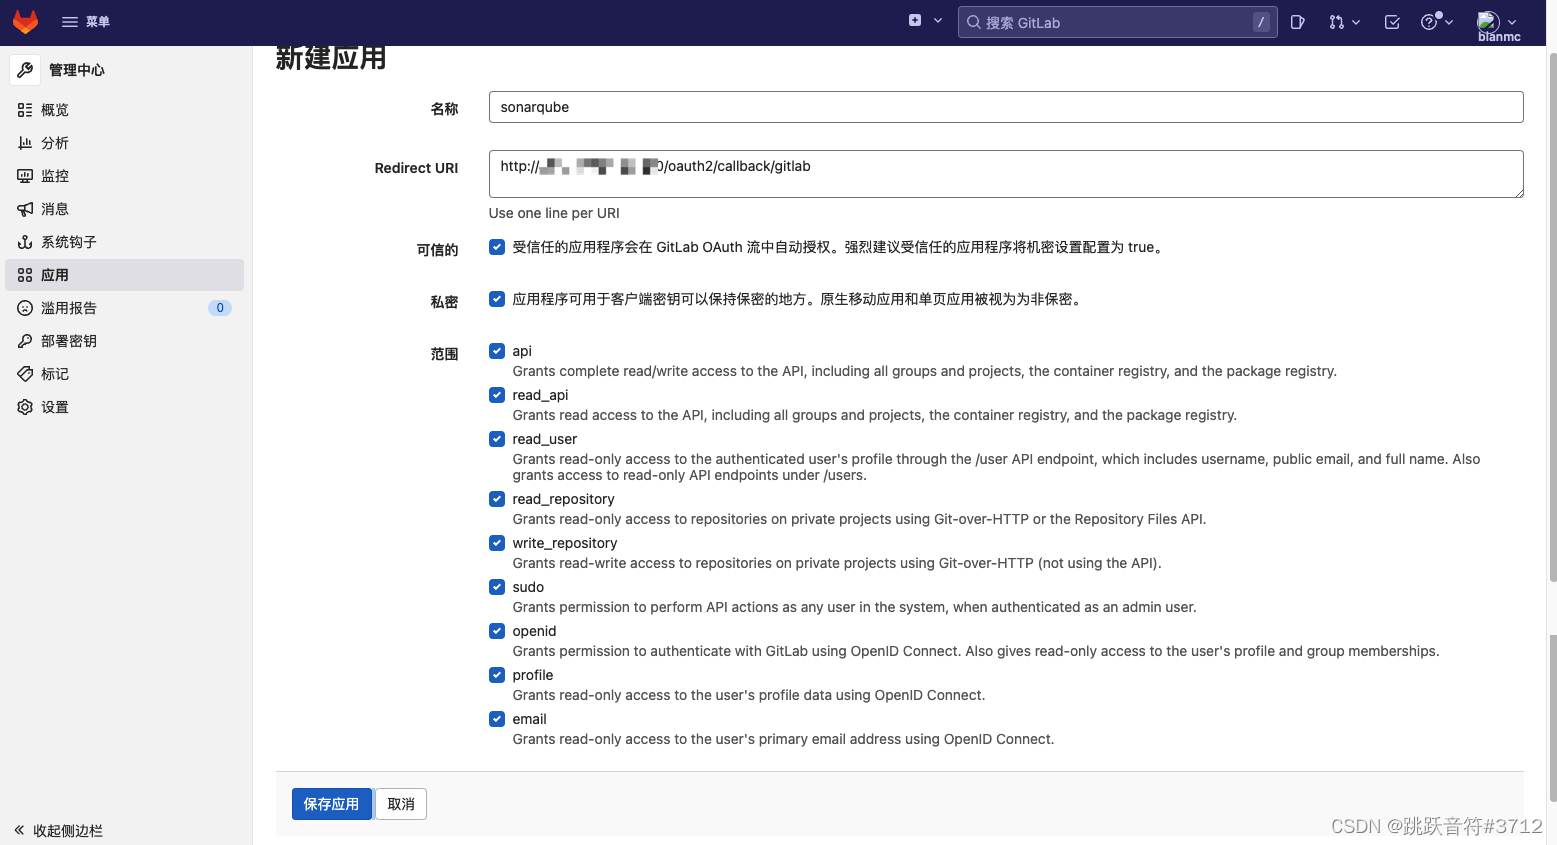Click the 消息 megaphone icon
This screenshot has height=845, width=1557.
click(x=25, y=209)
